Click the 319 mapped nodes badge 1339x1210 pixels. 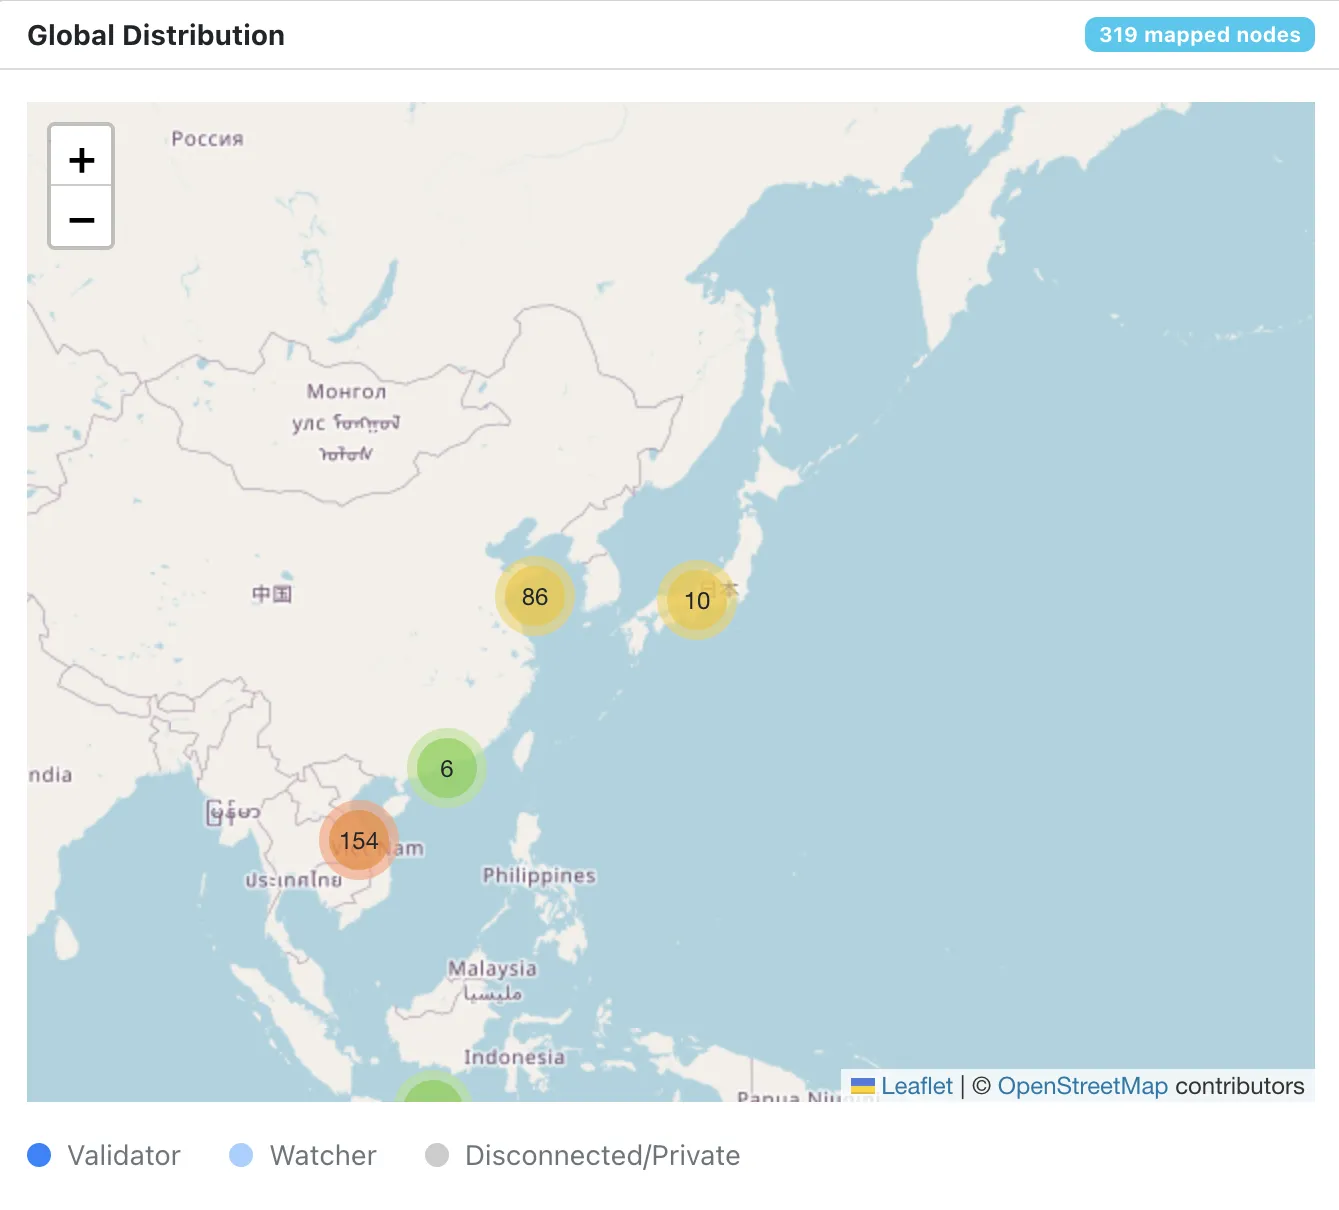click(x=1199, y=34)
